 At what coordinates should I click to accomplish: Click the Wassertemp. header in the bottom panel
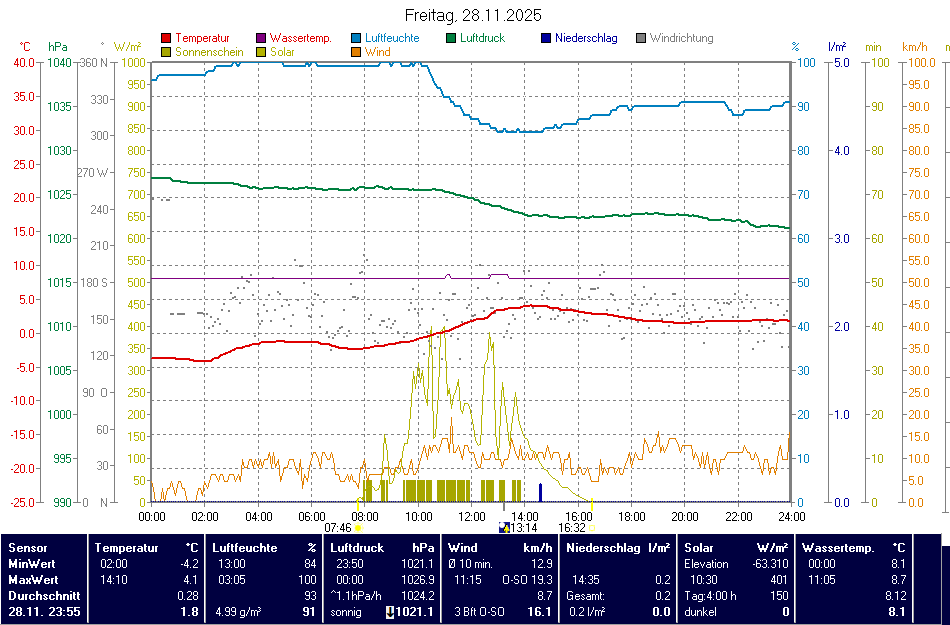pyautogui.click(x=838, y=548)
